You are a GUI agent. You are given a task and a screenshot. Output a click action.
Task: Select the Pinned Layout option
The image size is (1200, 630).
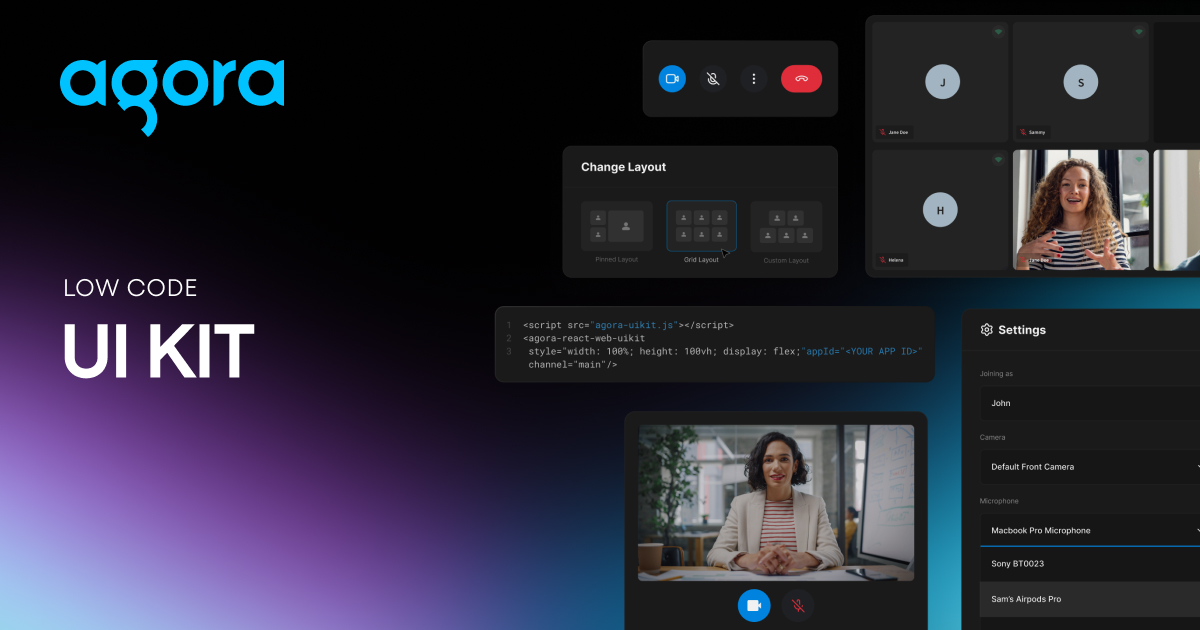616,226
